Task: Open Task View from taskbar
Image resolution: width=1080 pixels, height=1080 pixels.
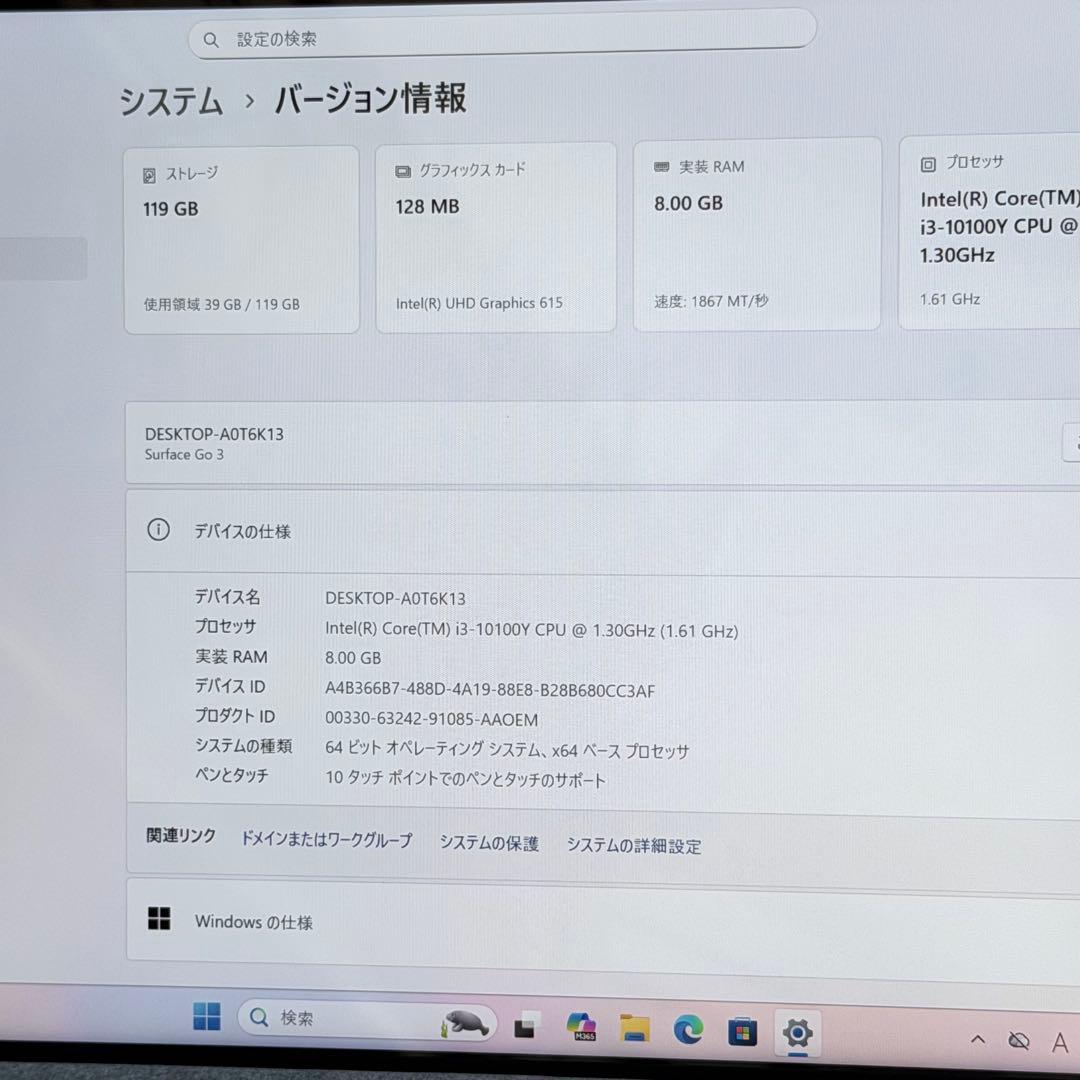Action: point(527,1026)
